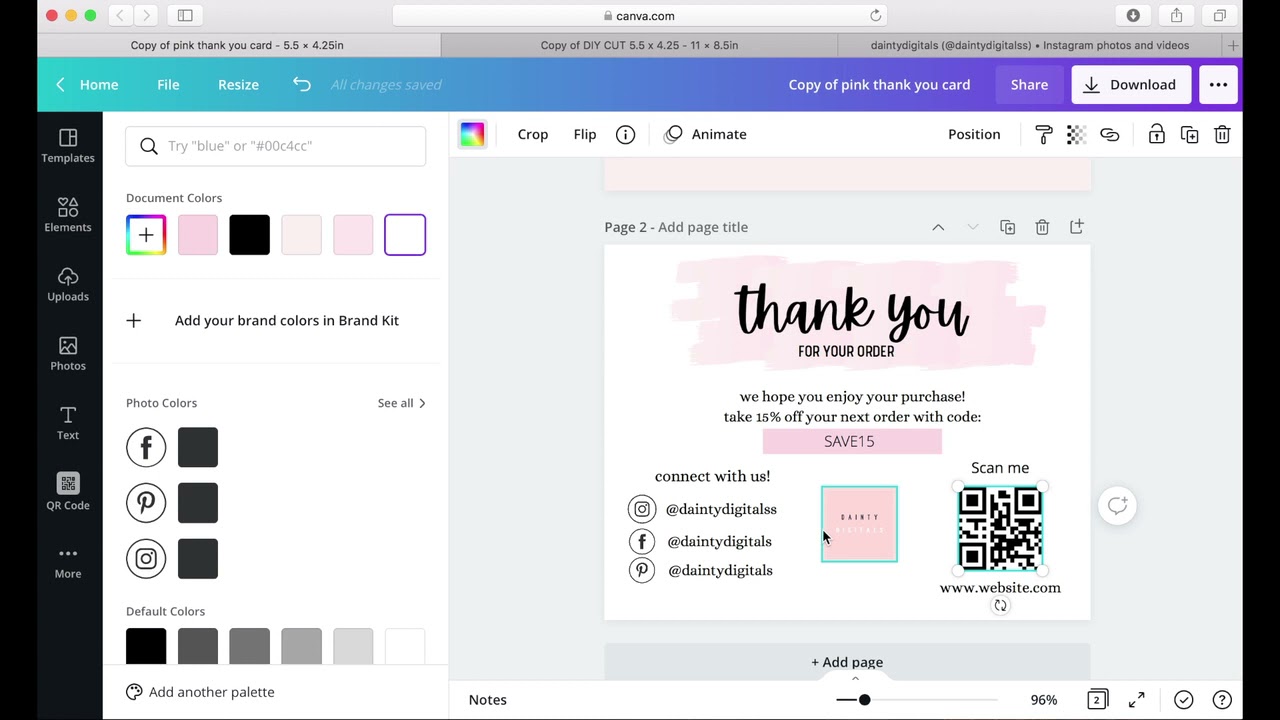The width and height of the screenshot is (1280, 720).
Task: Add a new document color swatch
Action: click(146, 235)
